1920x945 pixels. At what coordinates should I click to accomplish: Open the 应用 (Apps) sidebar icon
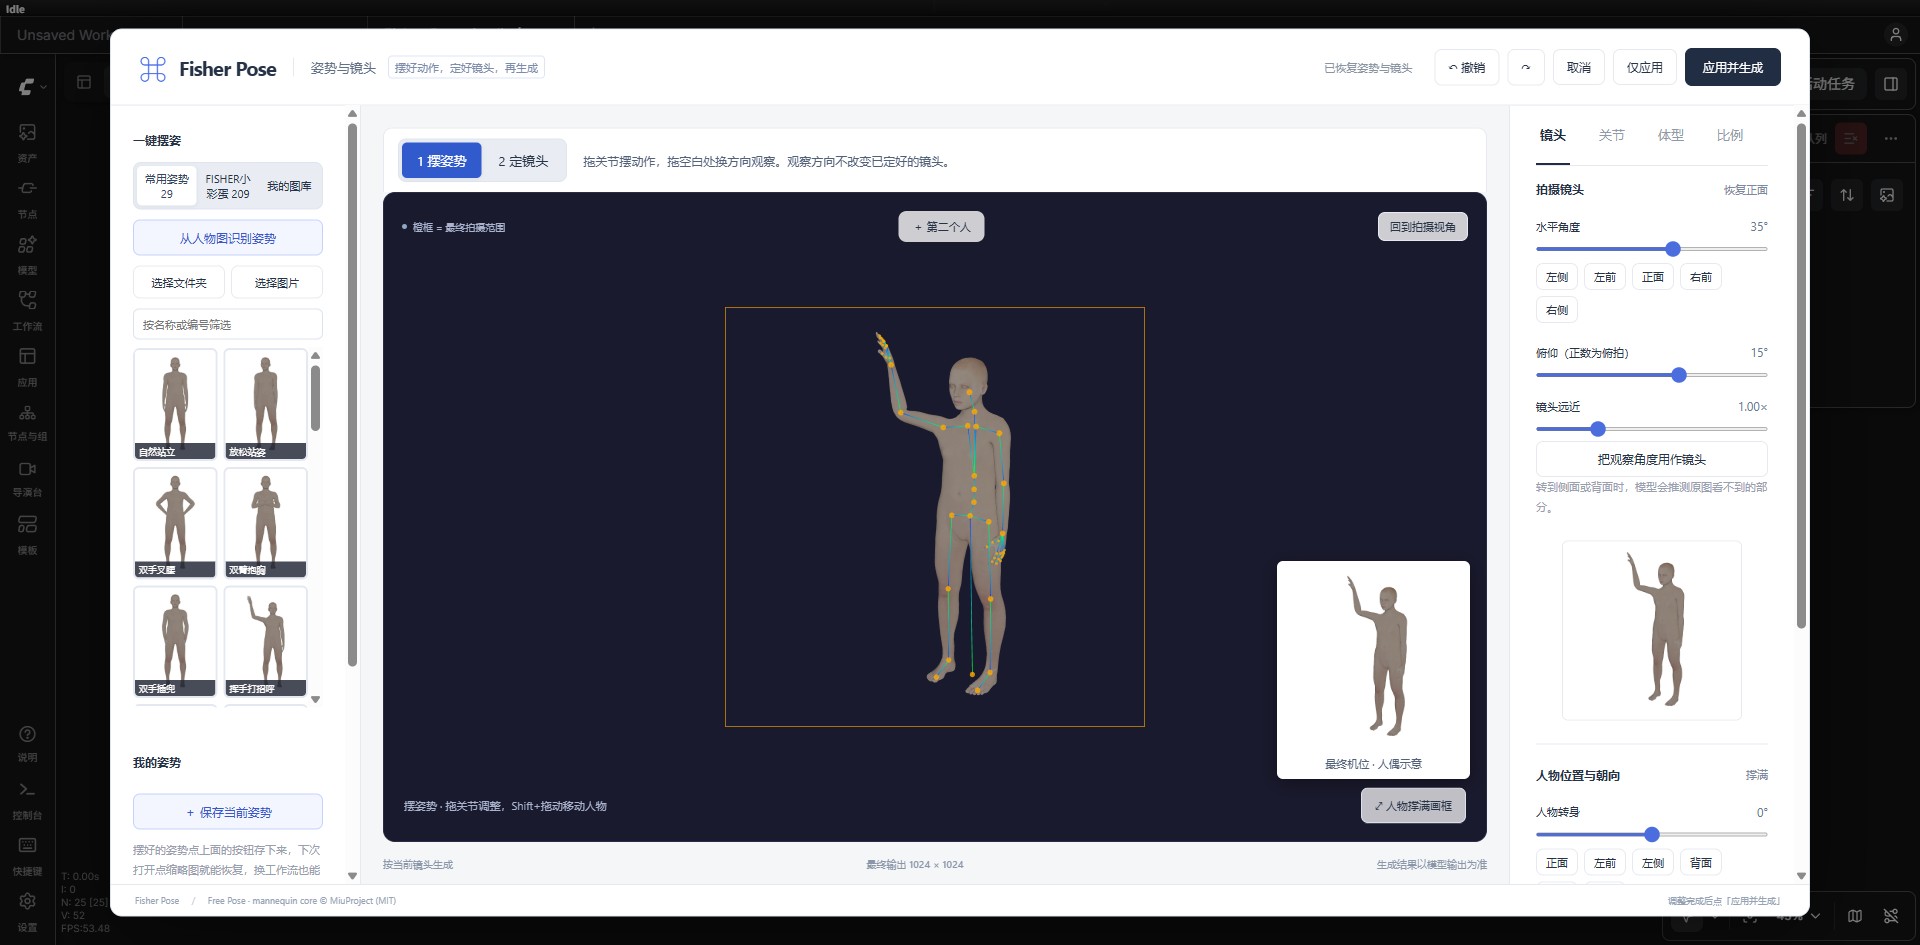tap(27, 366)
